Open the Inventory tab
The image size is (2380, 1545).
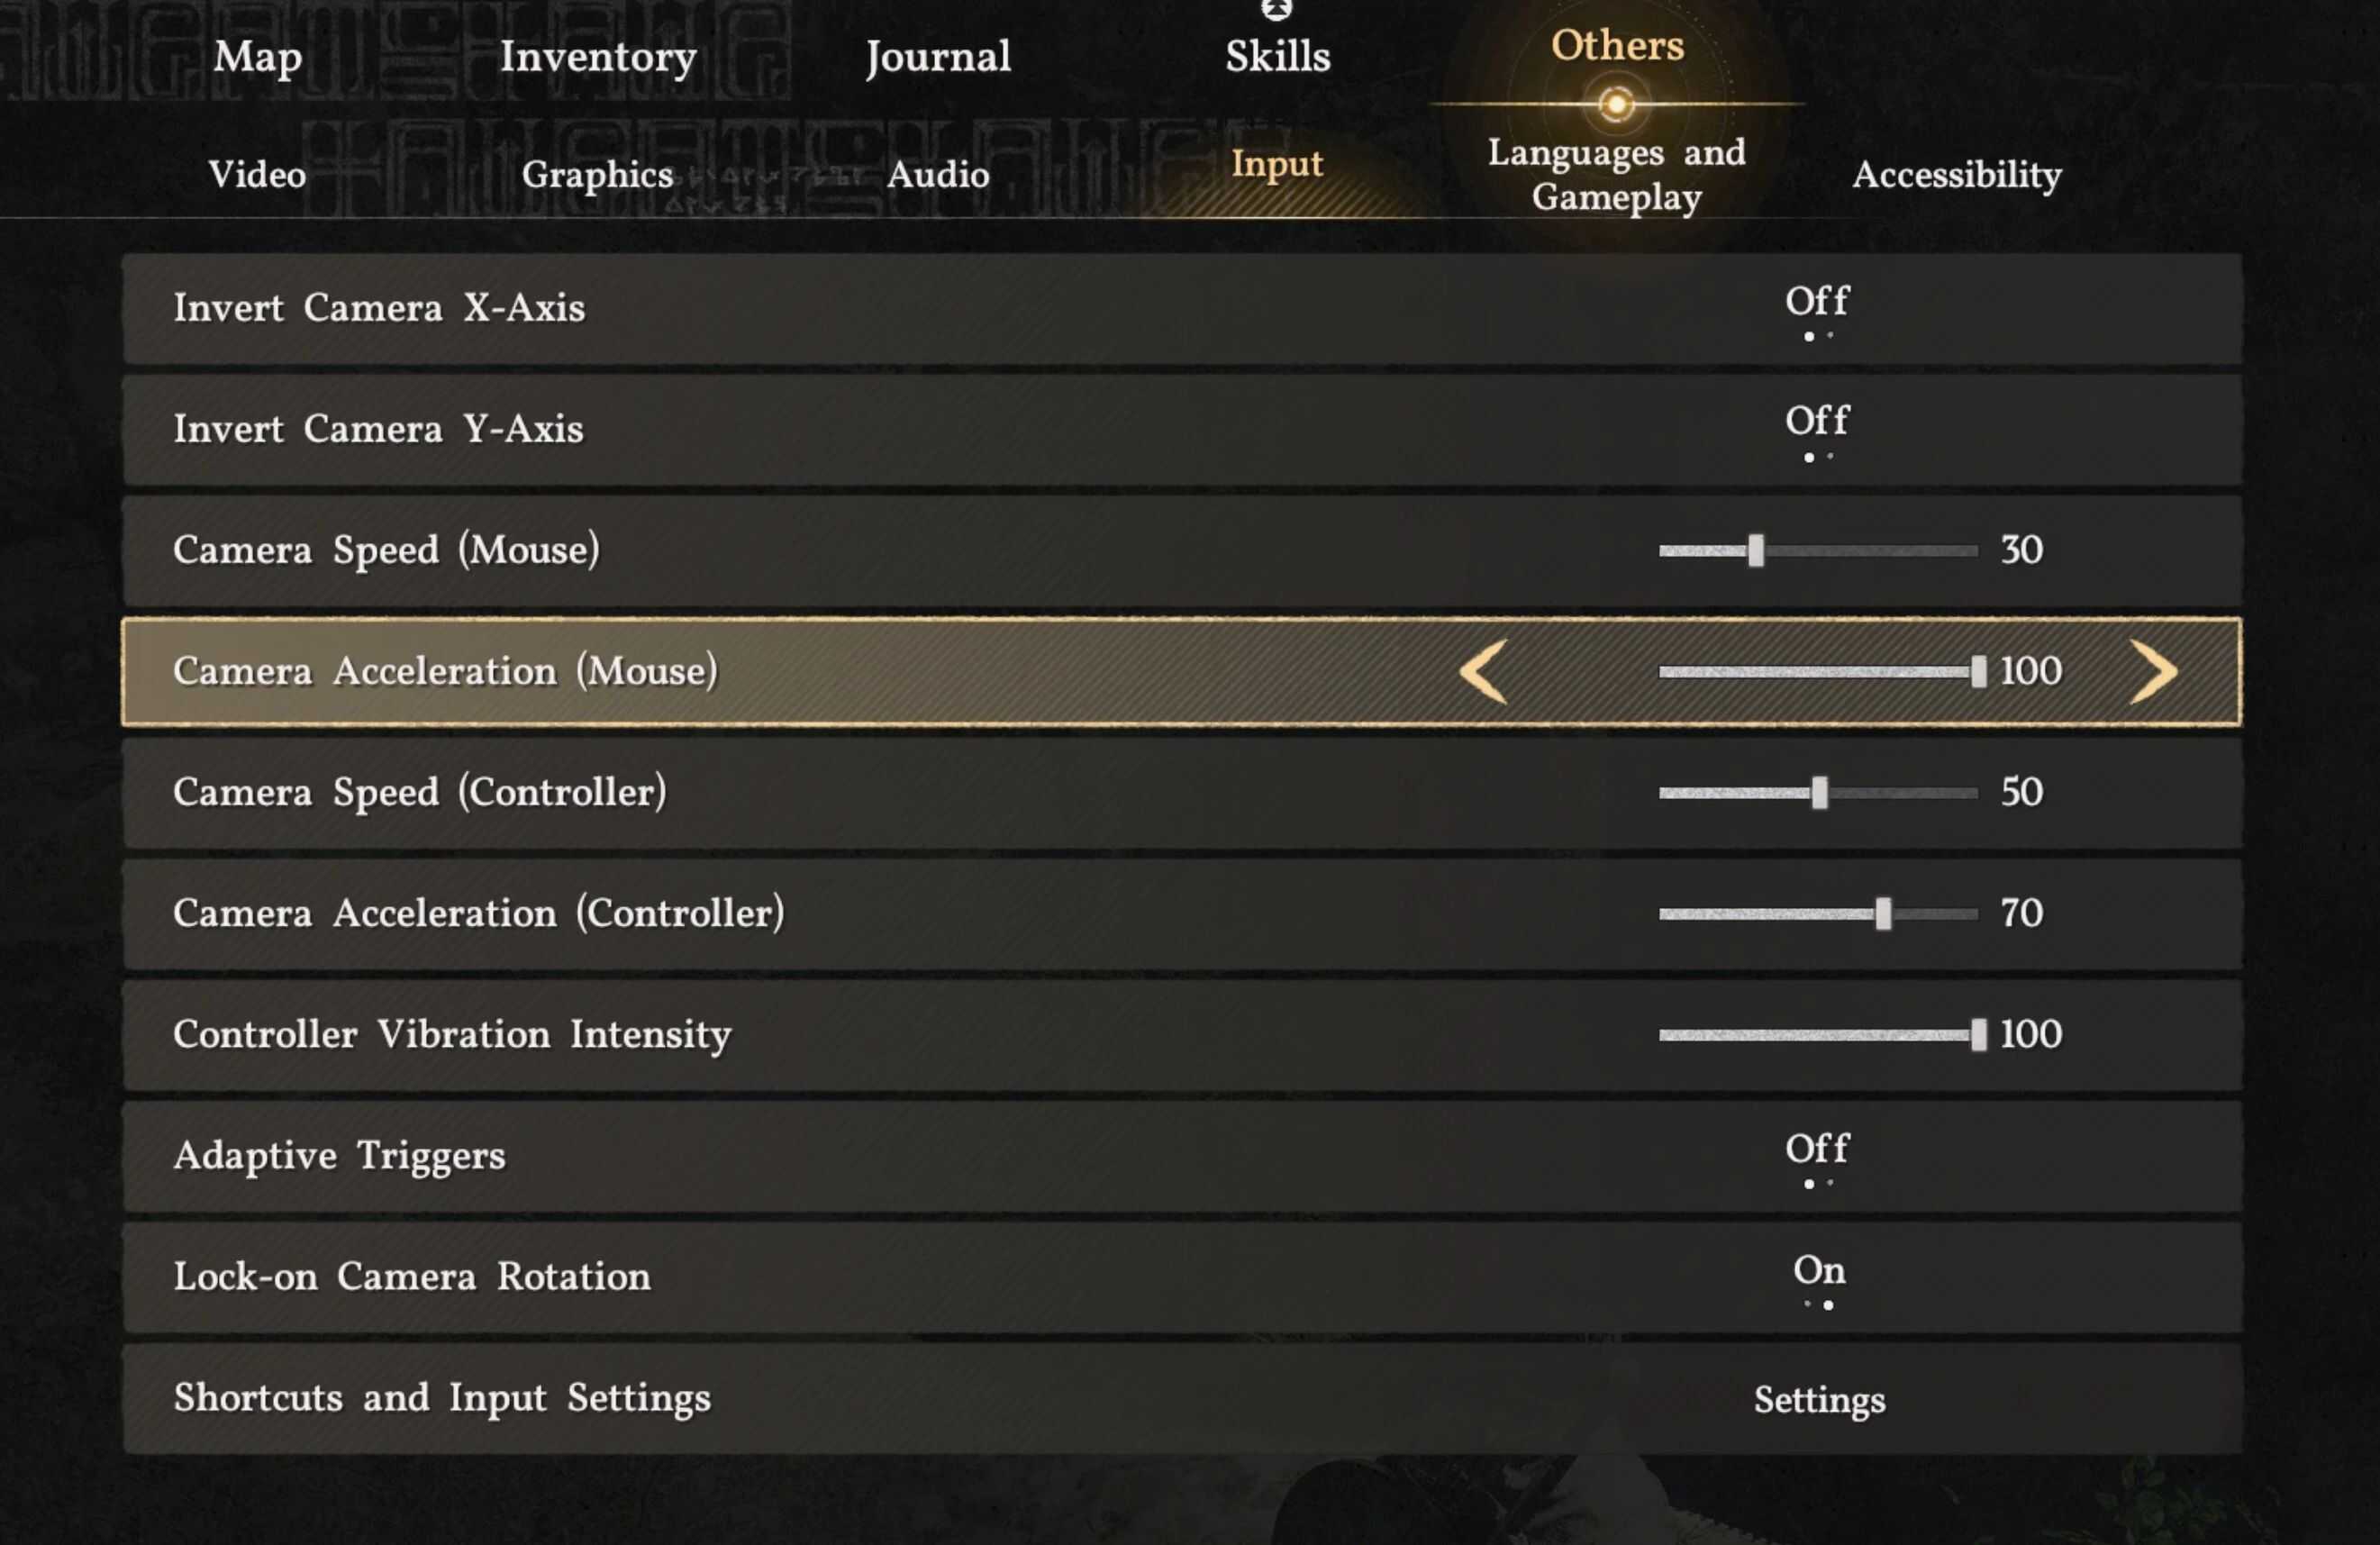(599, 57)
